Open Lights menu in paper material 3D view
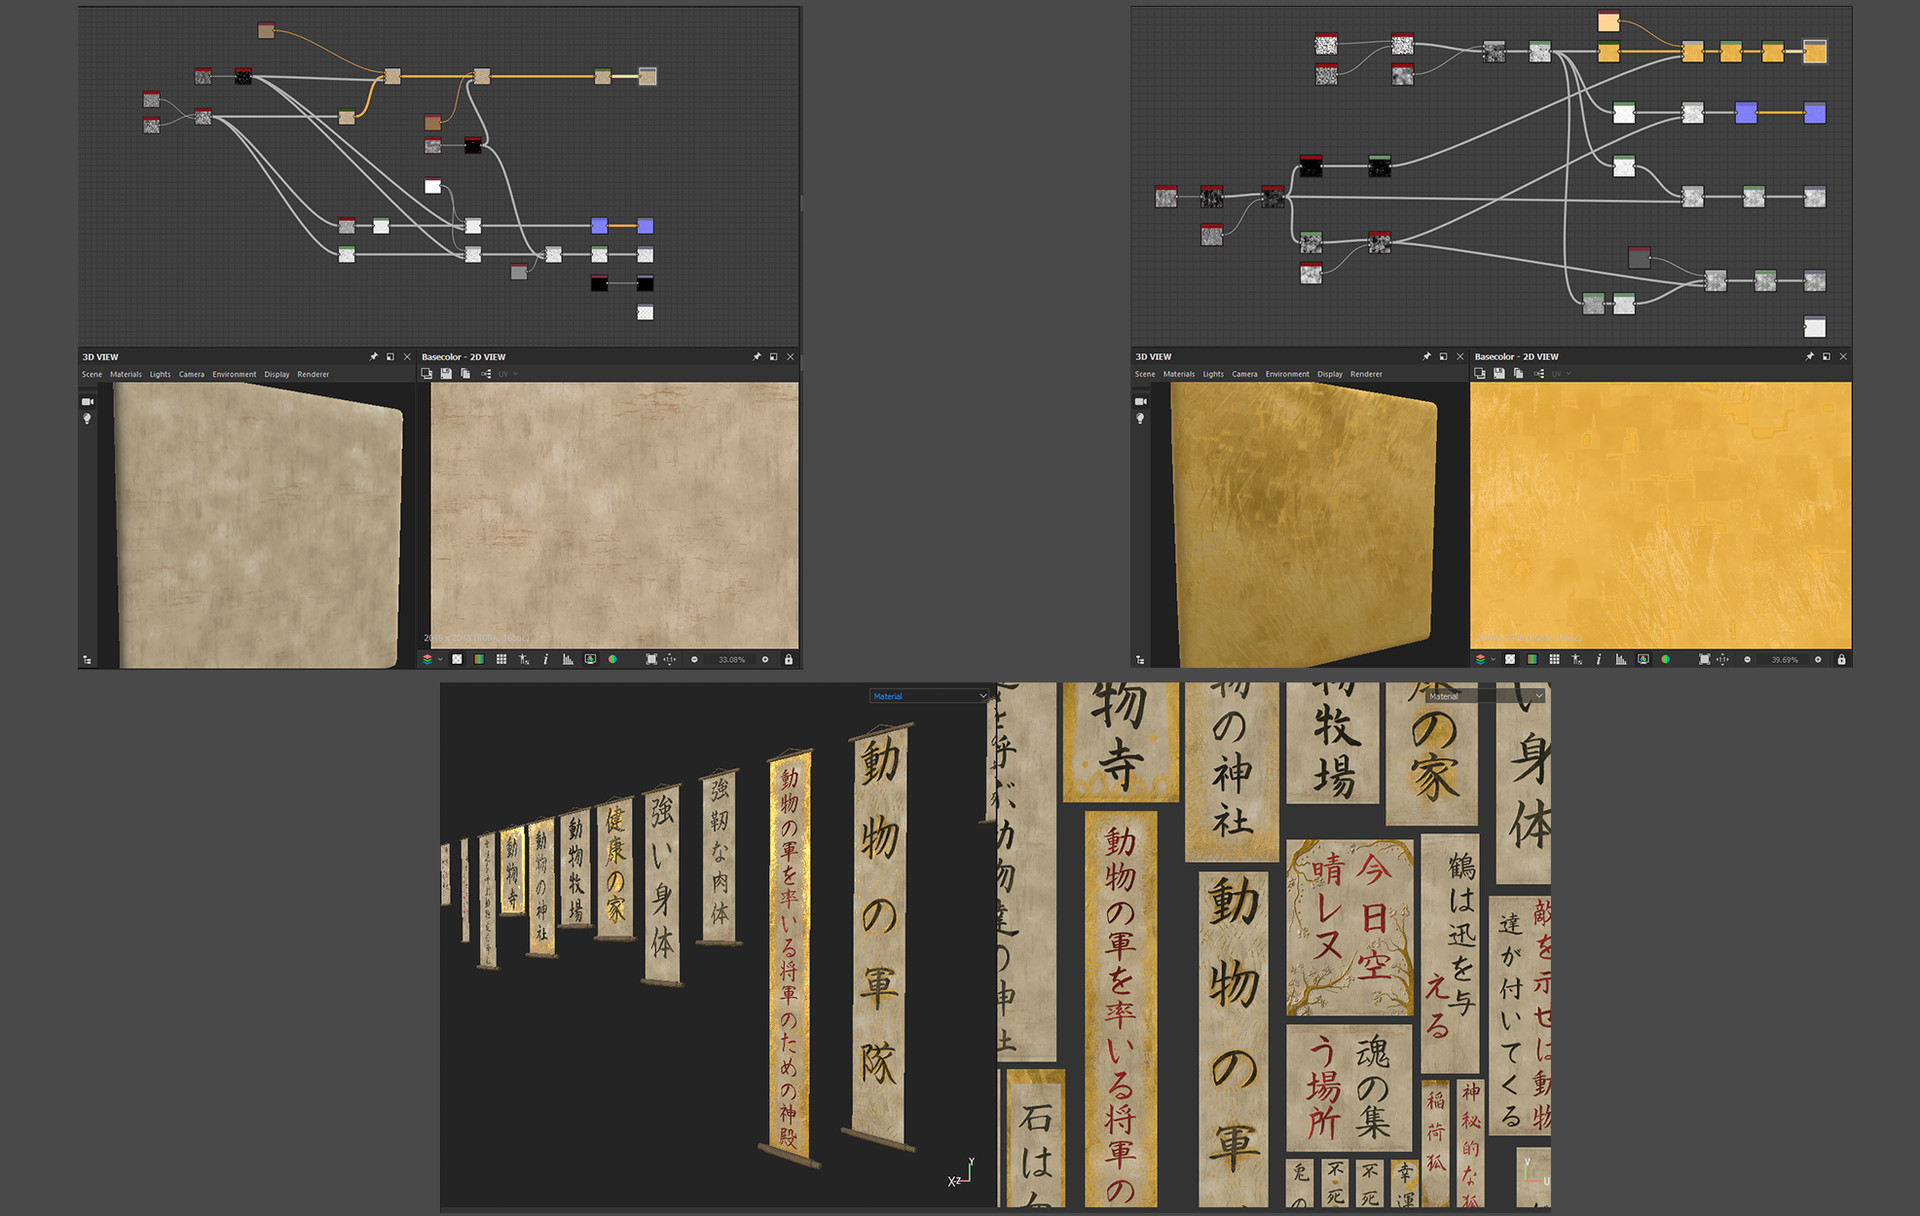The image size is (1920, 1216). [x=160, y=374]
